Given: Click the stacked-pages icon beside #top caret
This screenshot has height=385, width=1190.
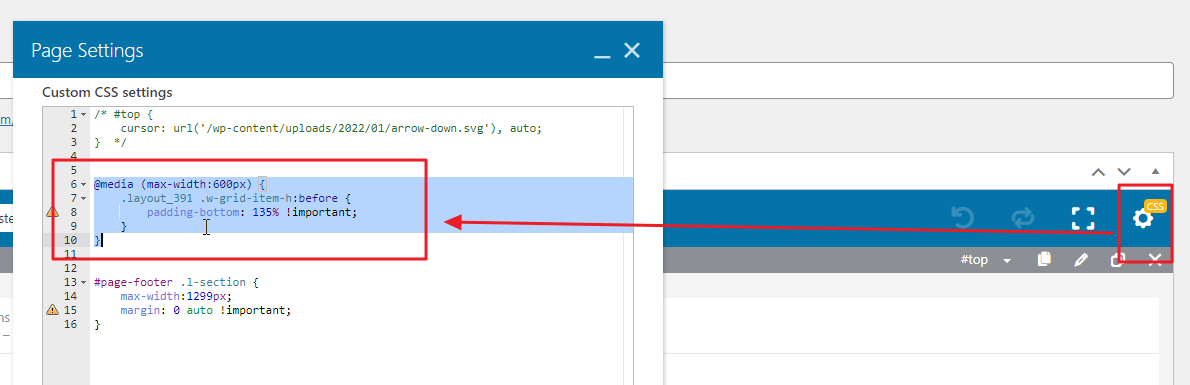Looking at the screenshot, I should (x=1044, y=260).
